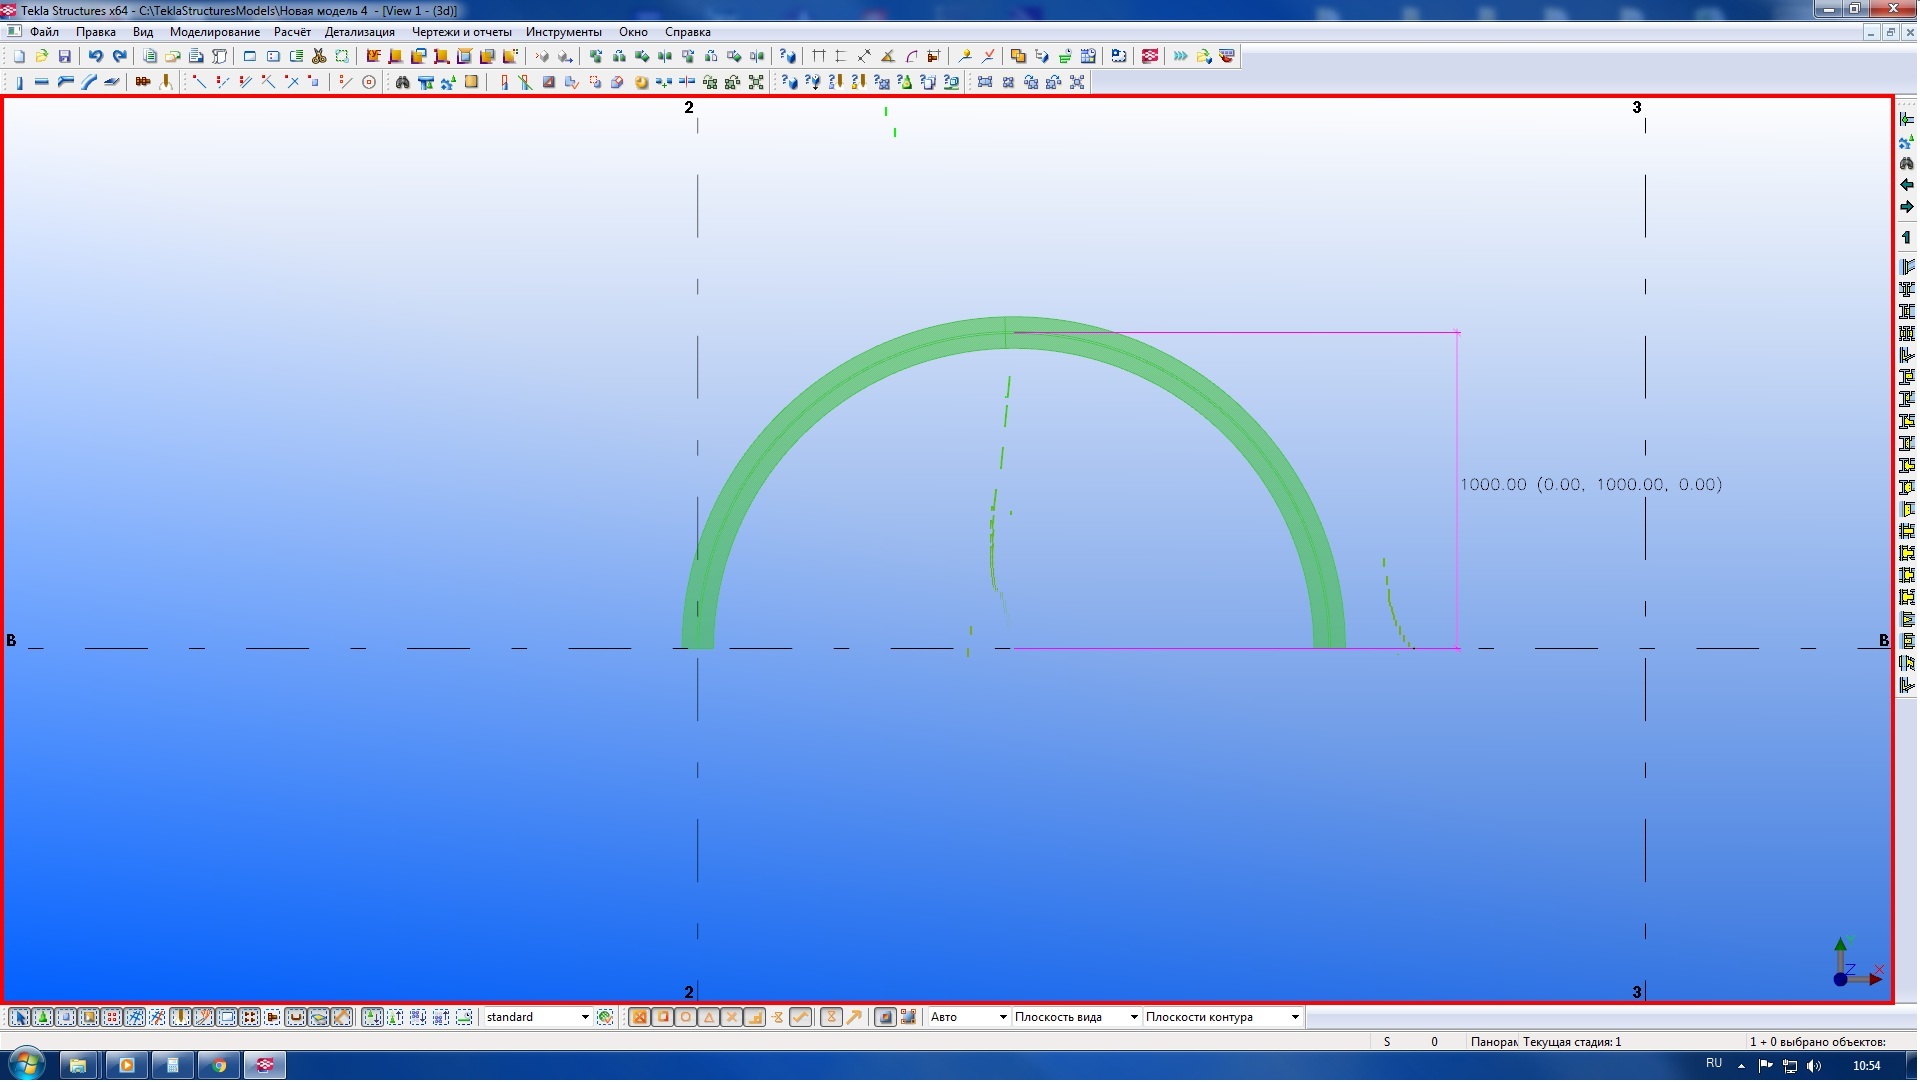This screenshot has width=1920, height=1082.
Task: Select the Create steel beam tool
Action: point(41,83)
